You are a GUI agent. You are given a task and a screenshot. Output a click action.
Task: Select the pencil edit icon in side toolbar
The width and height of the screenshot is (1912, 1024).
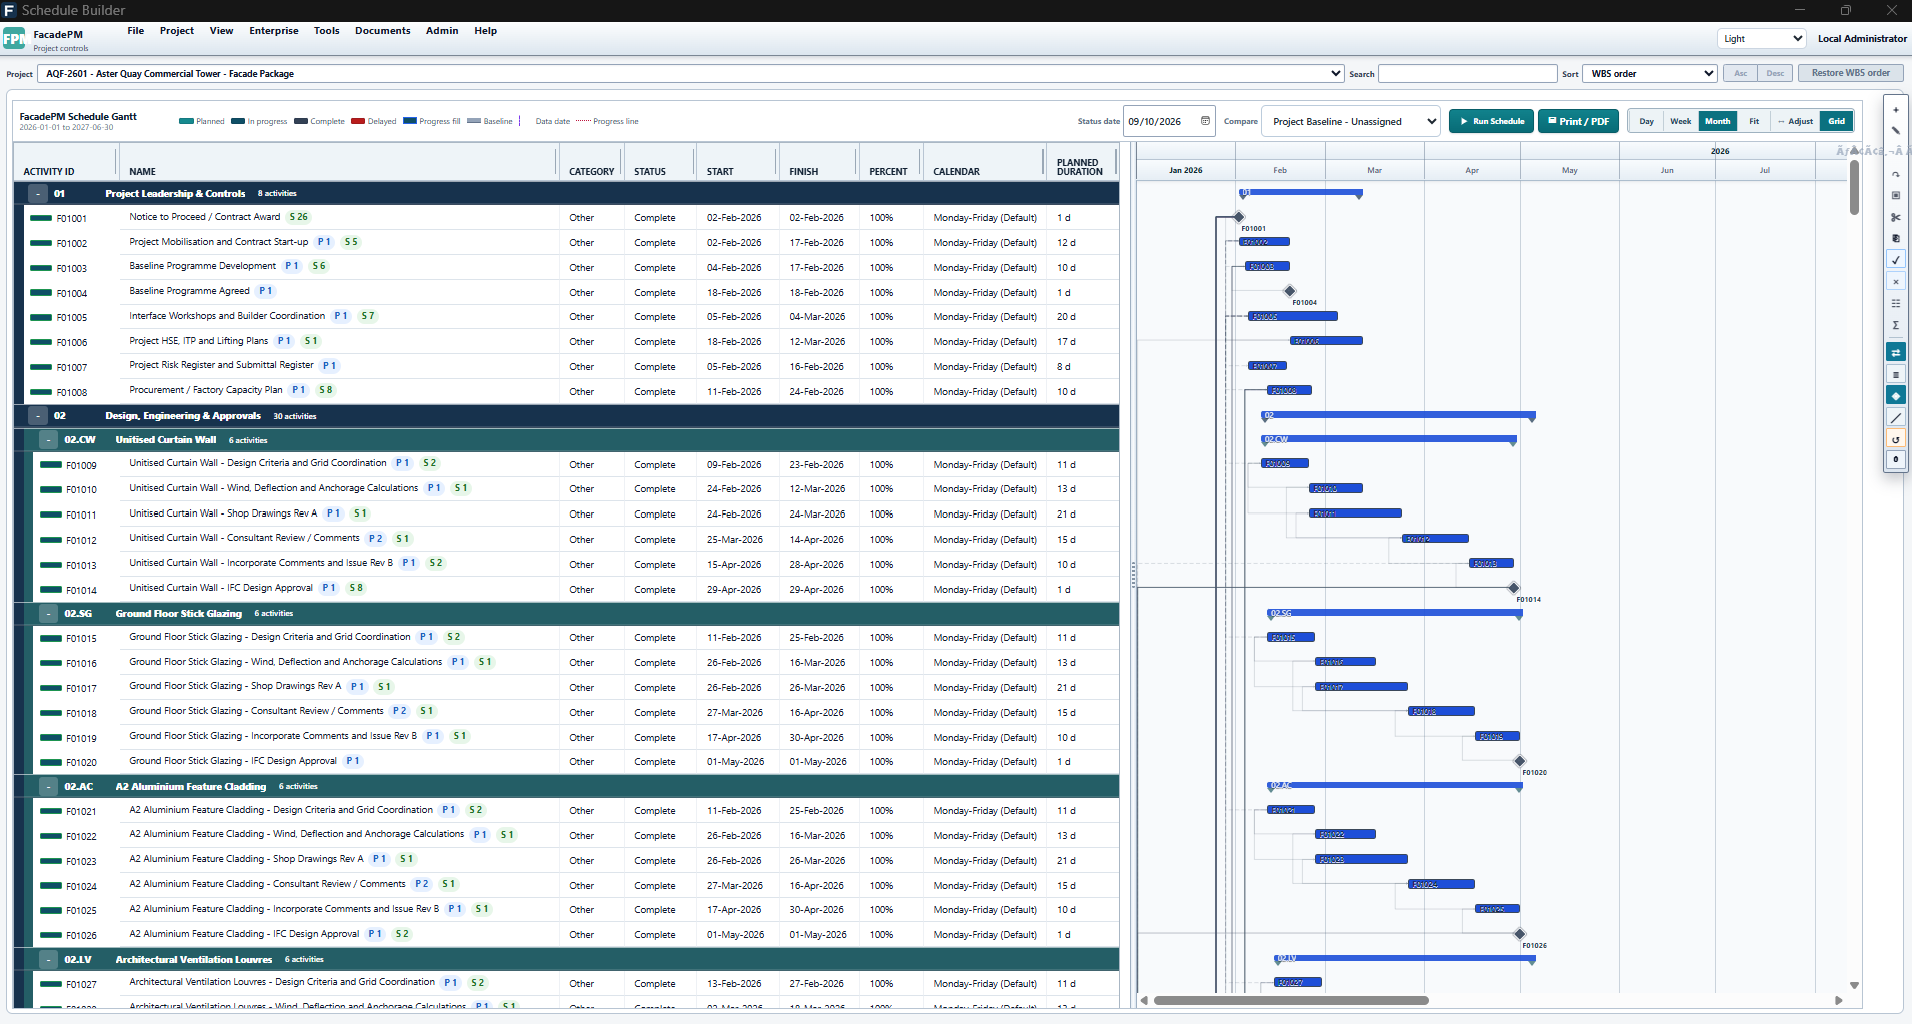pos(1895,131)
